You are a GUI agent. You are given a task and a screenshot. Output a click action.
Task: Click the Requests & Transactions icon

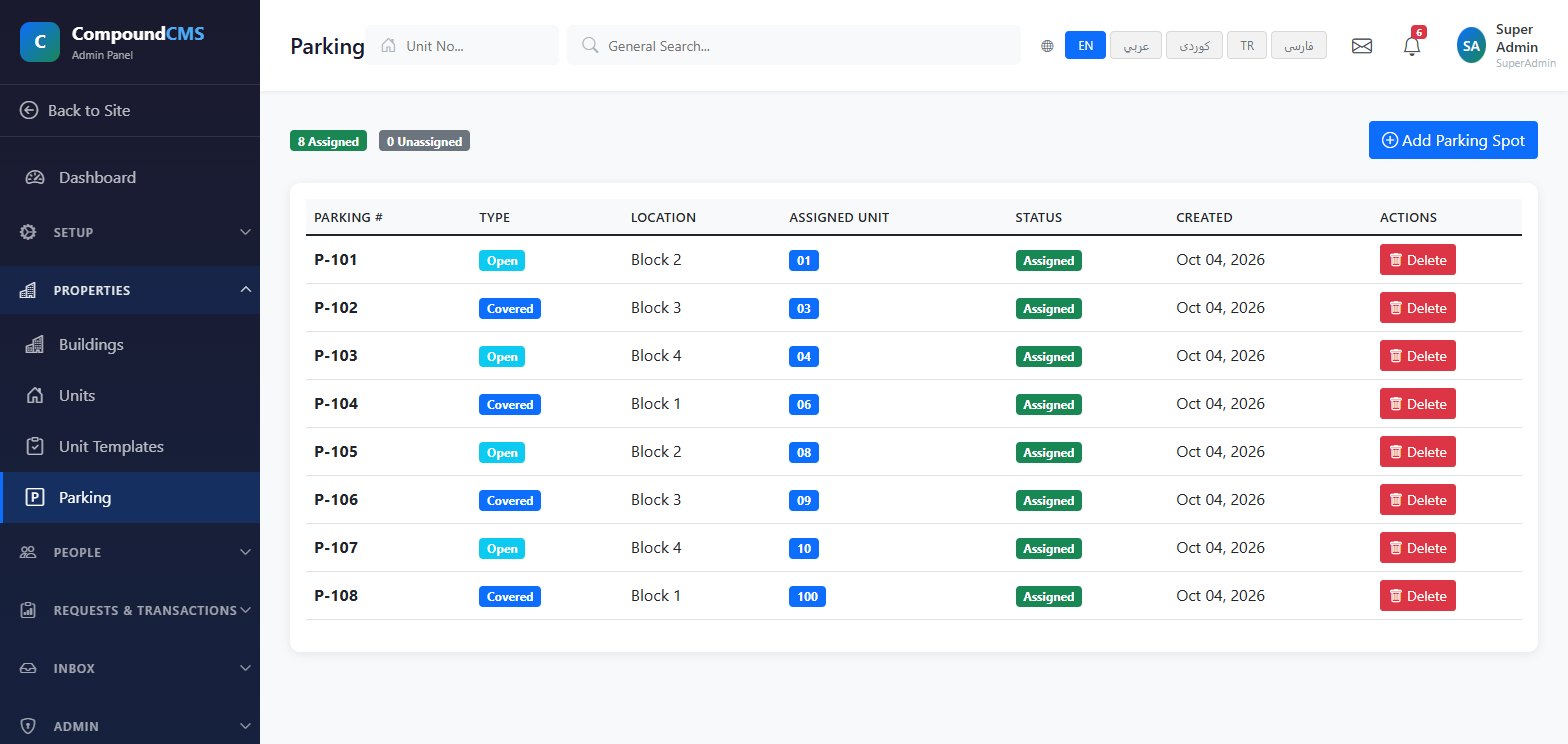29,610
